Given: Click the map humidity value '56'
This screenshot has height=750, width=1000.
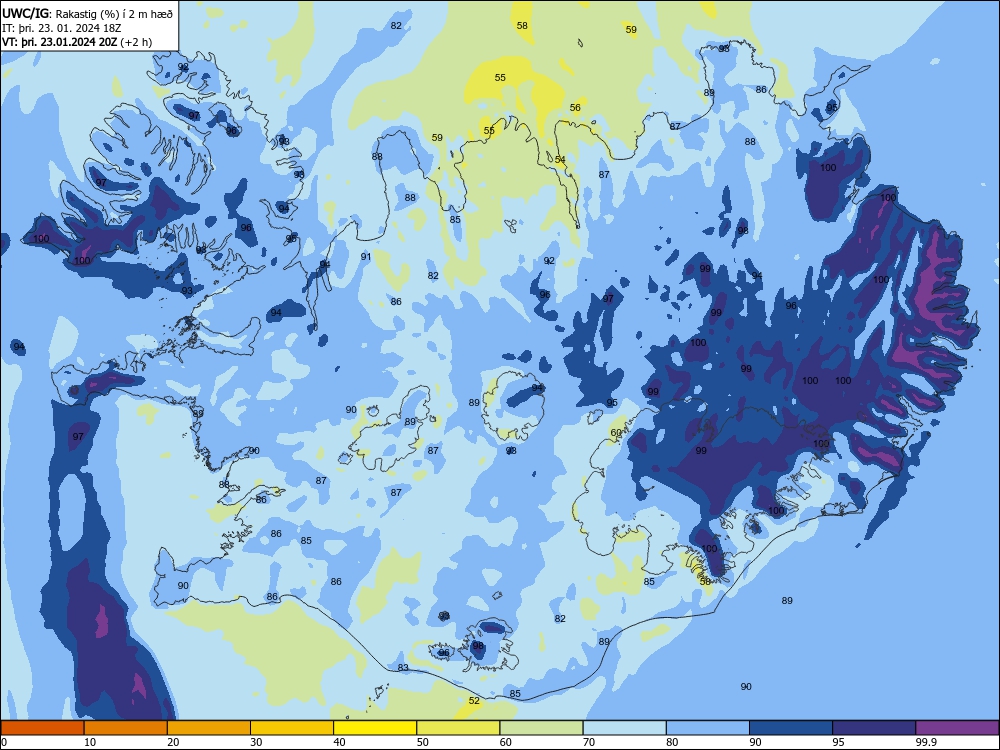Looking at the screenshot, I should coord(575,108).
